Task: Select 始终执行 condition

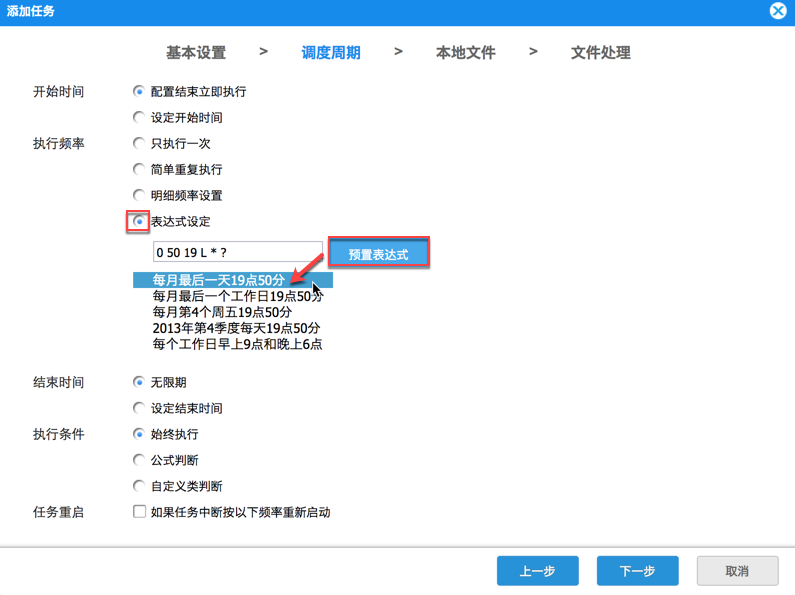Action: pyautogui.click(x=138, y=434)
